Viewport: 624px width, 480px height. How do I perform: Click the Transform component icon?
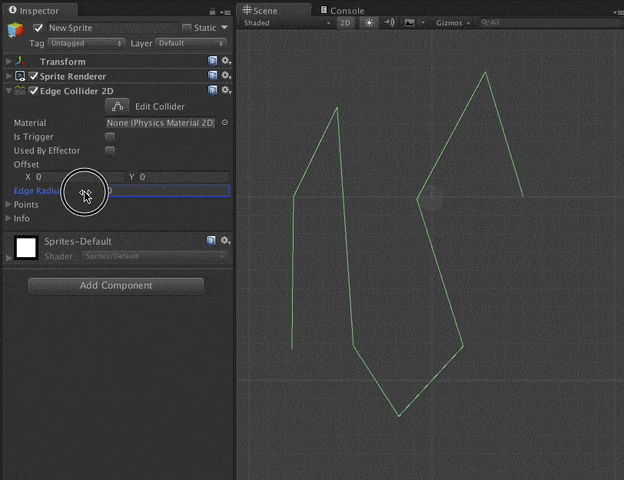click(x=20, y=61)
